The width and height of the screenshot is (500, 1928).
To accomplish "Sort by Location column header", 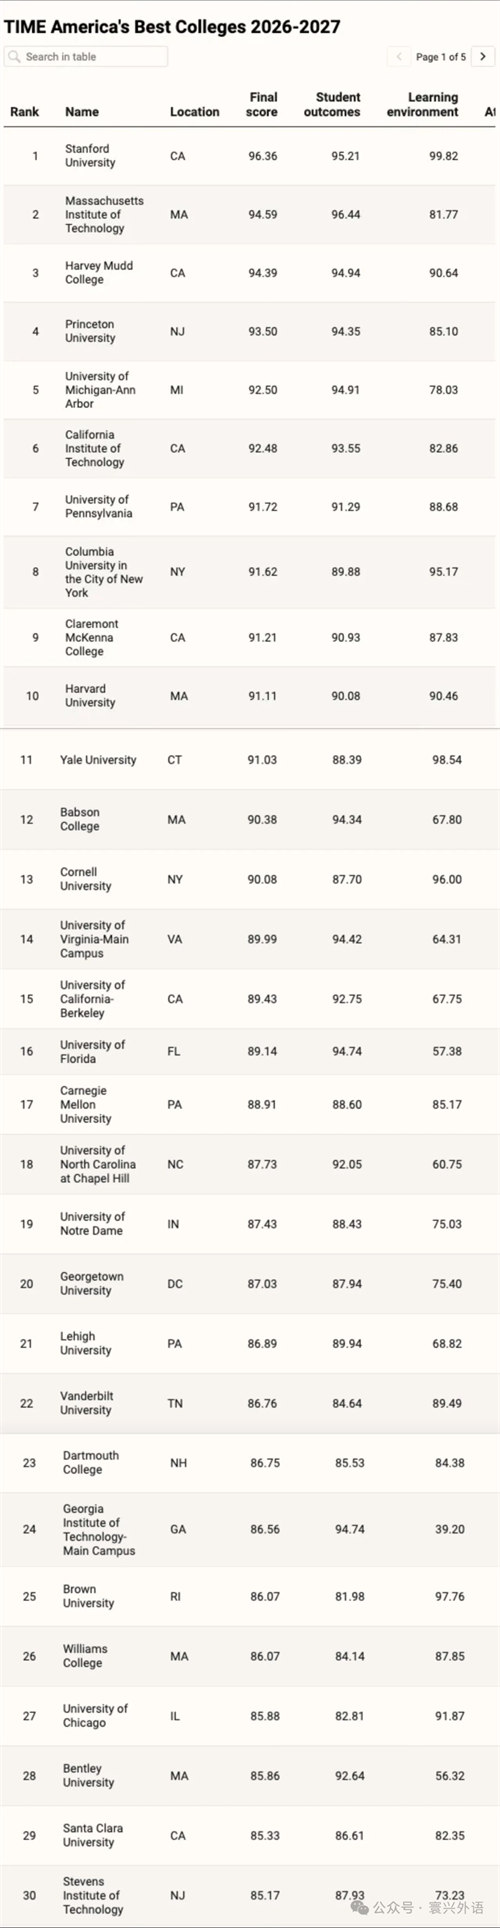I will tap(195, 112).
